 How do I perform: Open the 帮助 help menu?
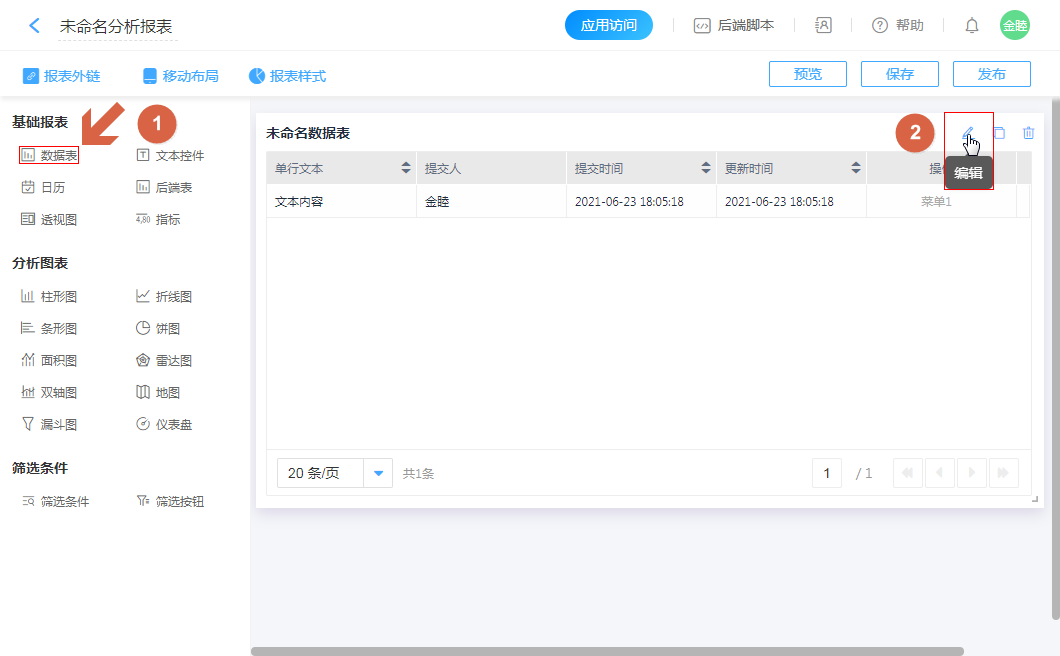[898, 26]
